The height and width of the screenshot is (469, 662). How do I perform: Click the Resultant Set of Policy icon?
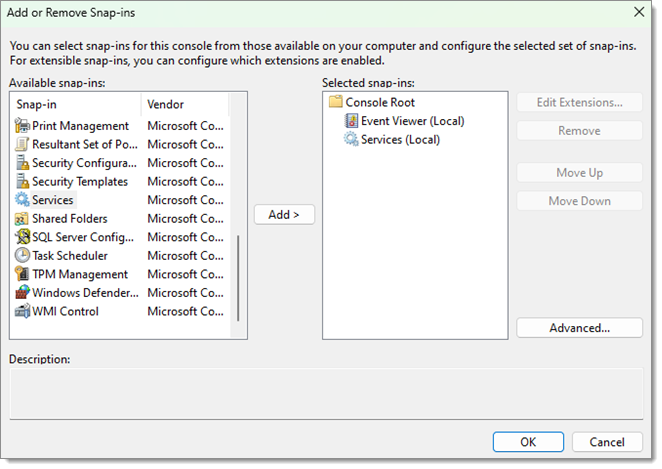pos(22,144)
